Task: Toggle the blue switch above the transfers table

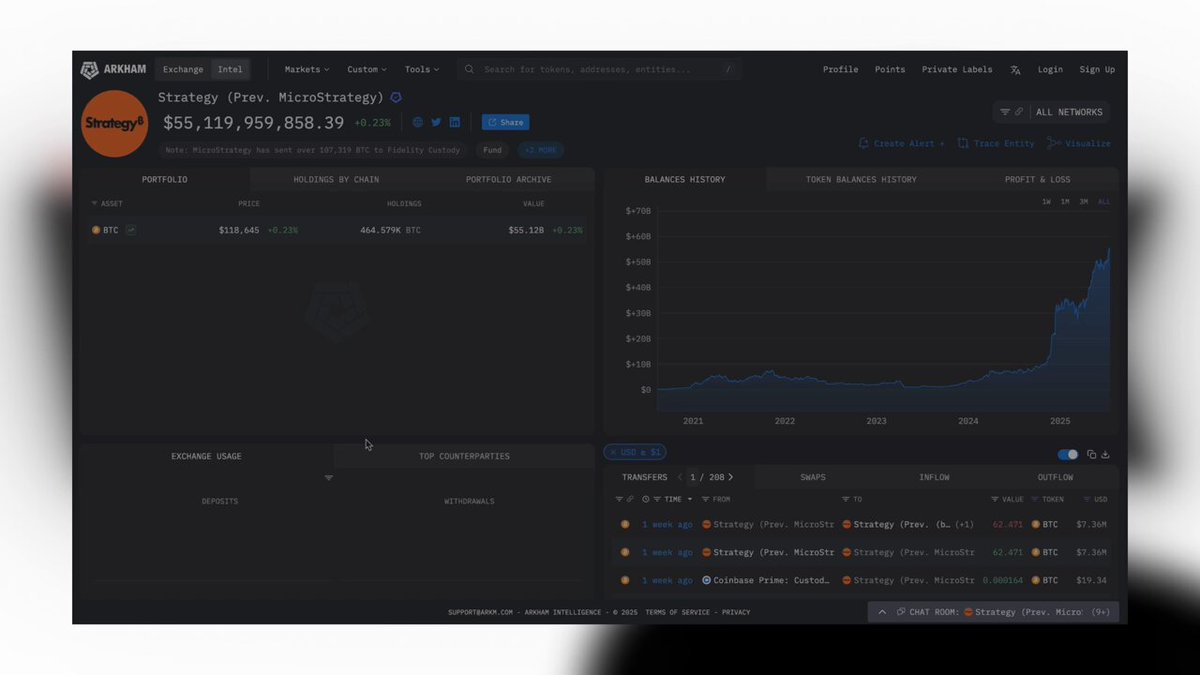Action: coord(1068,454)
